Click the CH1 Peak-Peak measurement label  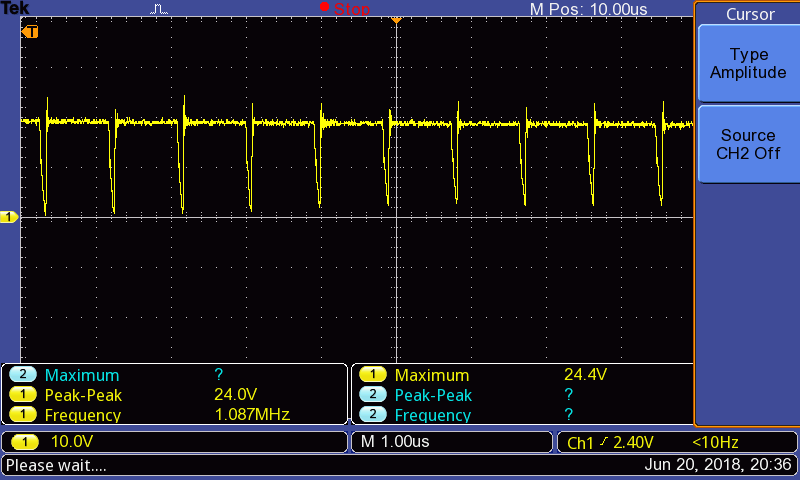pos(83,395)
